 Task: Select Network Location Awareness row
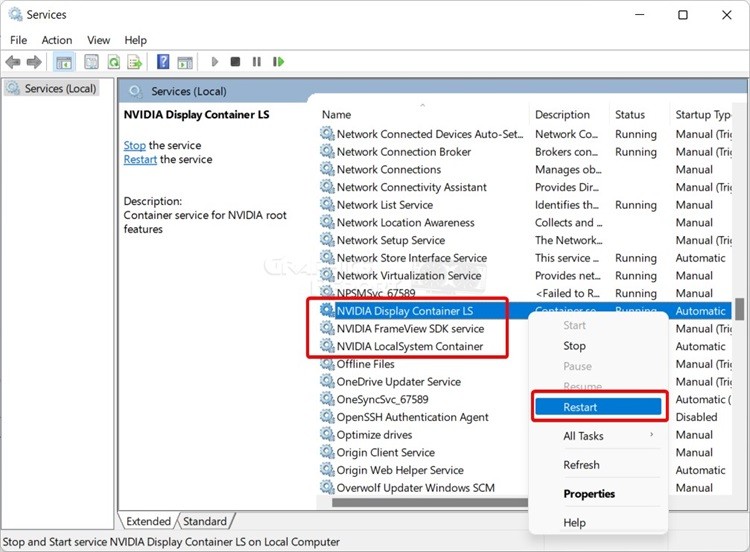click(524, 222)
